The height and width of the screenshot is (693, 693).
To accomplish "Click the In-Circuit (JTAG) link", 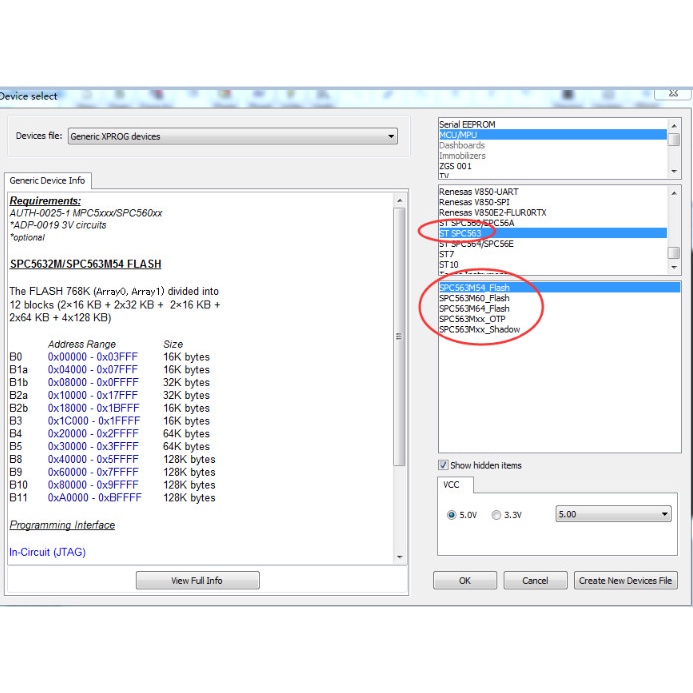I will (48, 551).
